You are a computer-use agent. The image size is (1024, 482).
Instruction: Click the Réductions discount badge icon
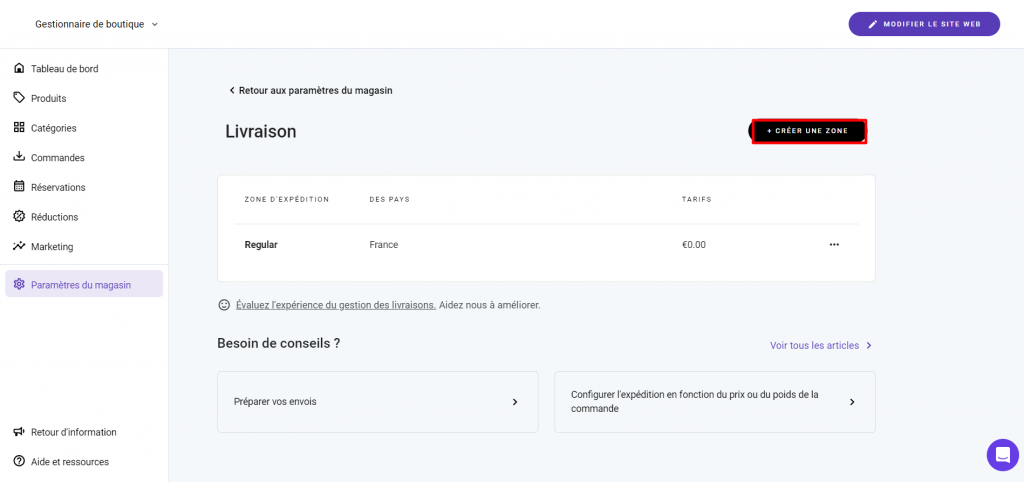tap(19, 216)
